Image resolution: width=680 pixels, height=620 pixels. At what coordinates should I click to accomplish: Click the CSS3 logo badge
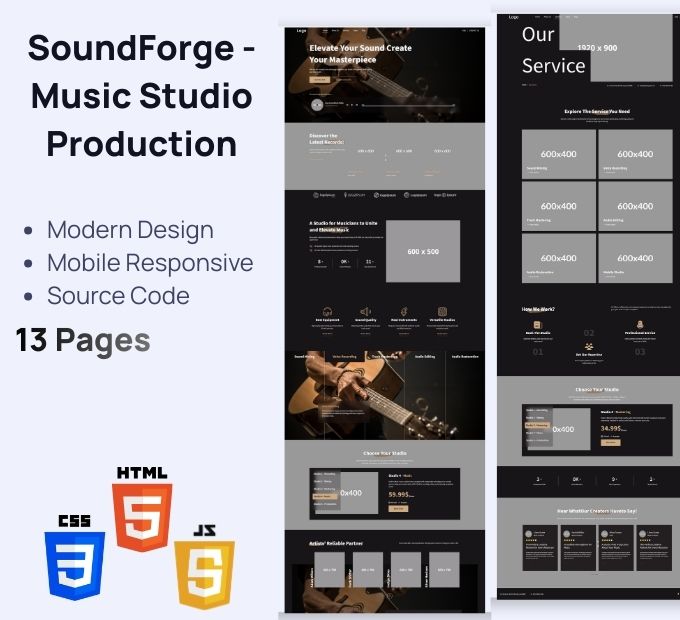coord(75,558)
